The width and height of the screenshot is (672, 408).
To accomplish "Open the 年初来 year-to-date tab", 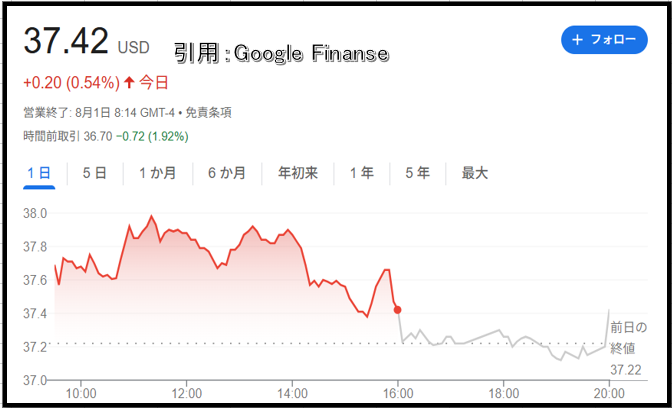I will (x=298, y=173).
